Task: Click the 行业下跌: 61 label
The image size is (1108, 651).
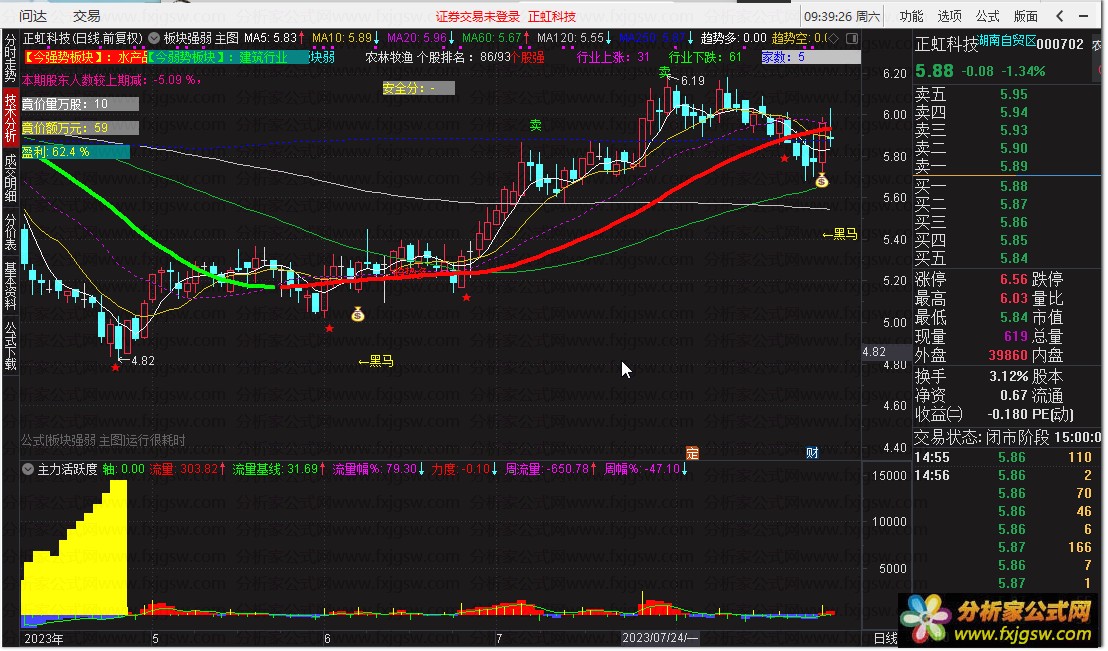Action: (705, 57)
